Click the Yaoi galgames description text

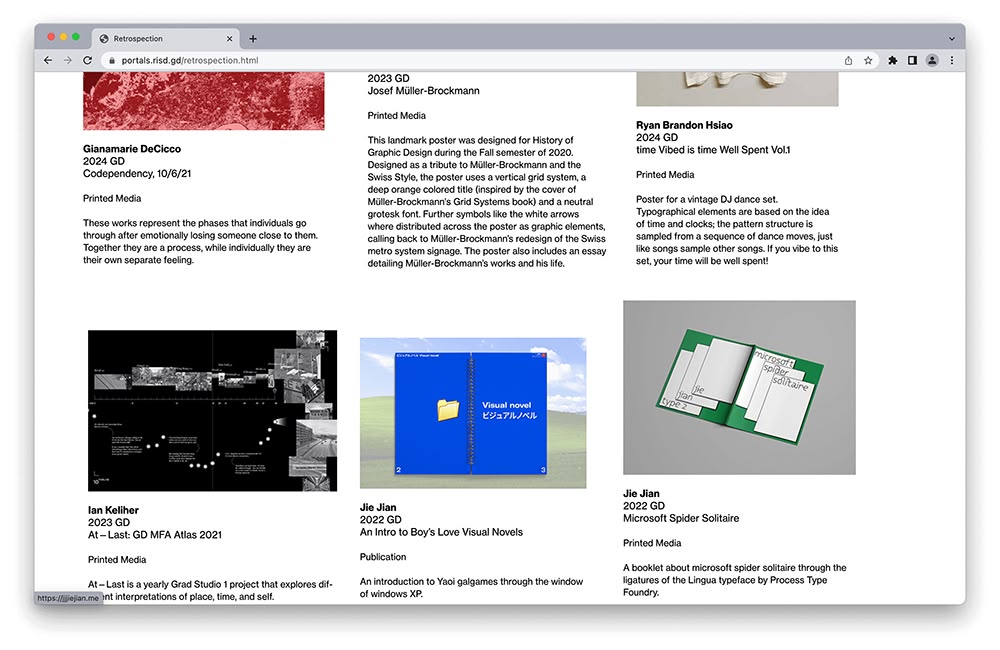click(471, 587)
